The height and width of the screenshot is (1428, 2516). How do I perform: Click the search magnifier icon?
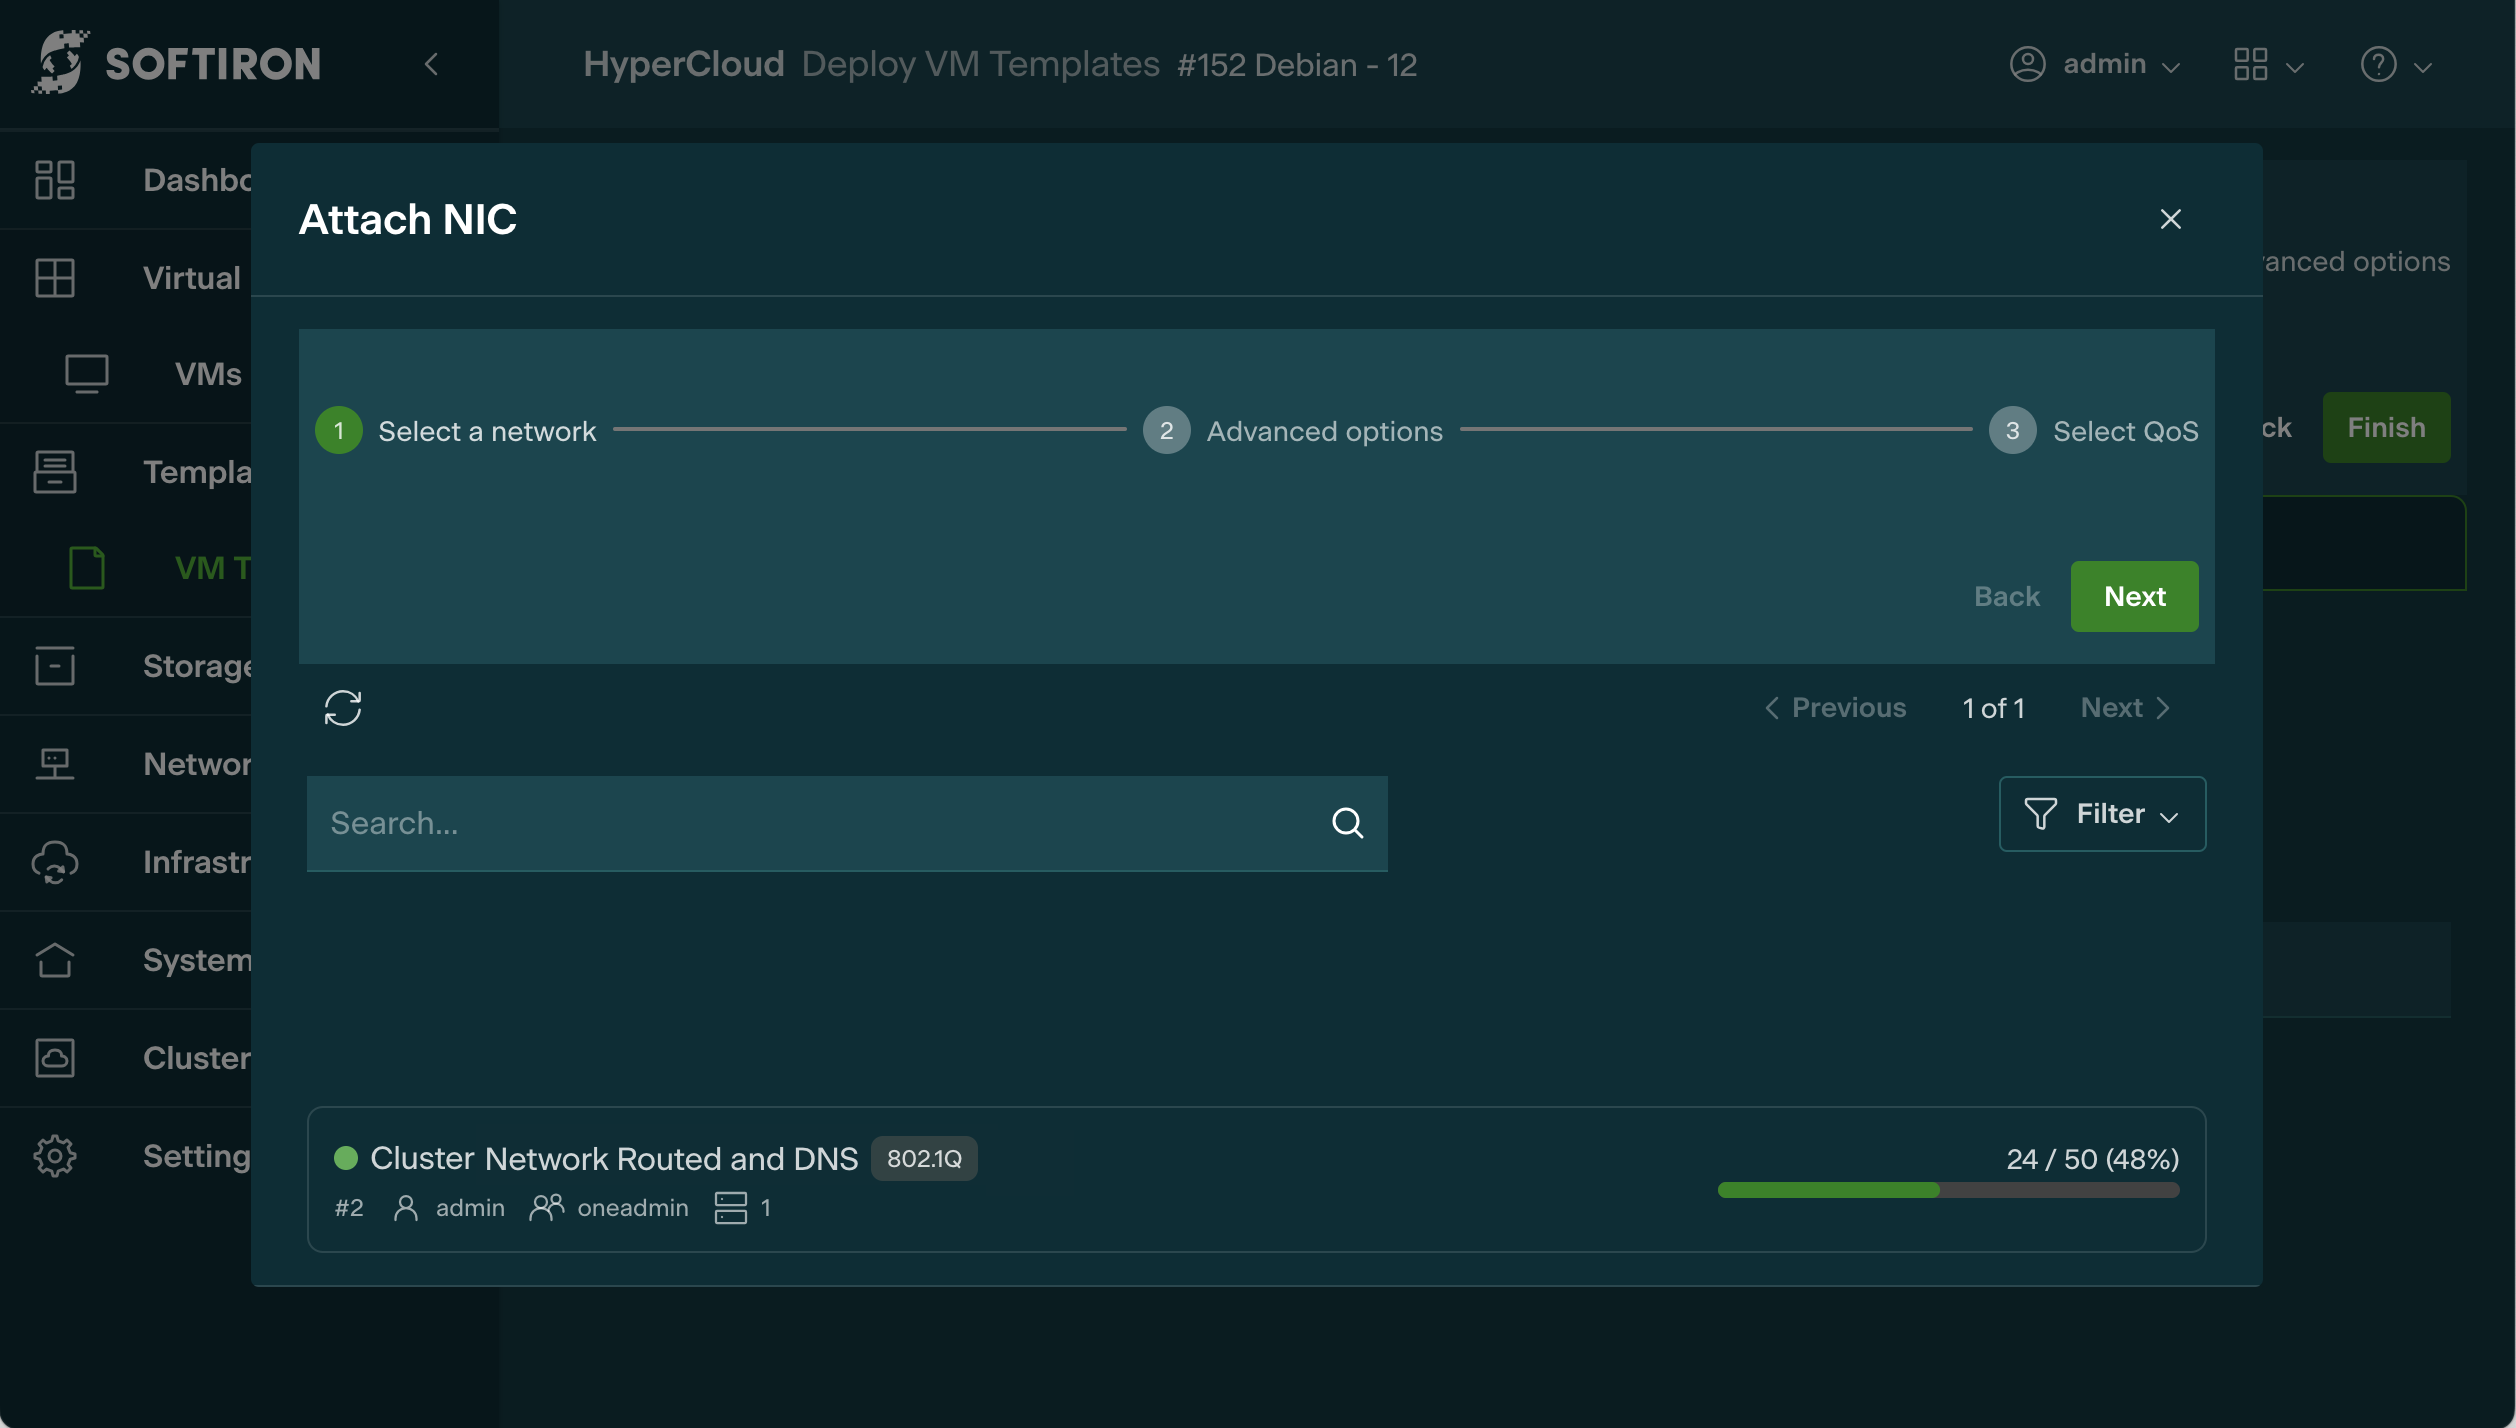tap(1347, 823)
